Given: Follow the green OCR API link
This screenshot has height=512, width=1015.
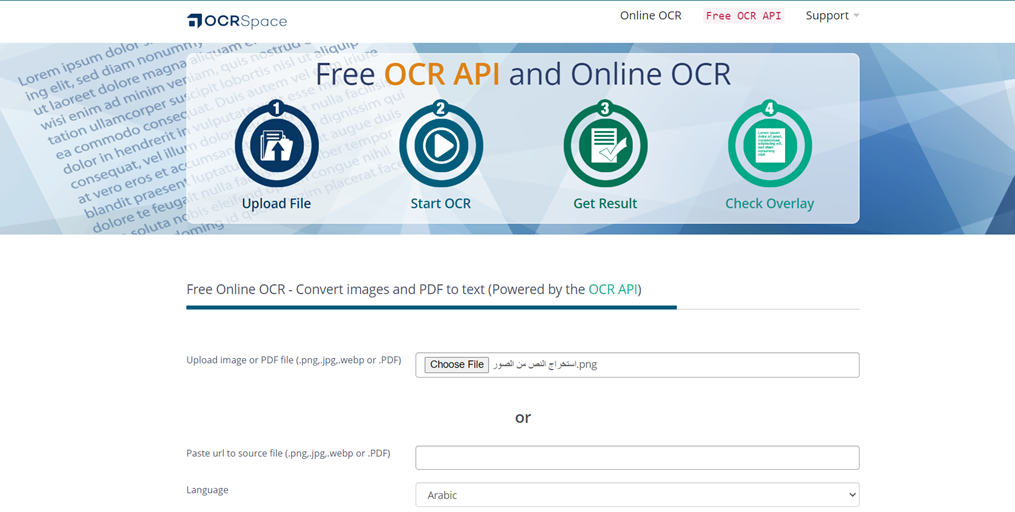Looking at the screenshot, I should 613,289.
